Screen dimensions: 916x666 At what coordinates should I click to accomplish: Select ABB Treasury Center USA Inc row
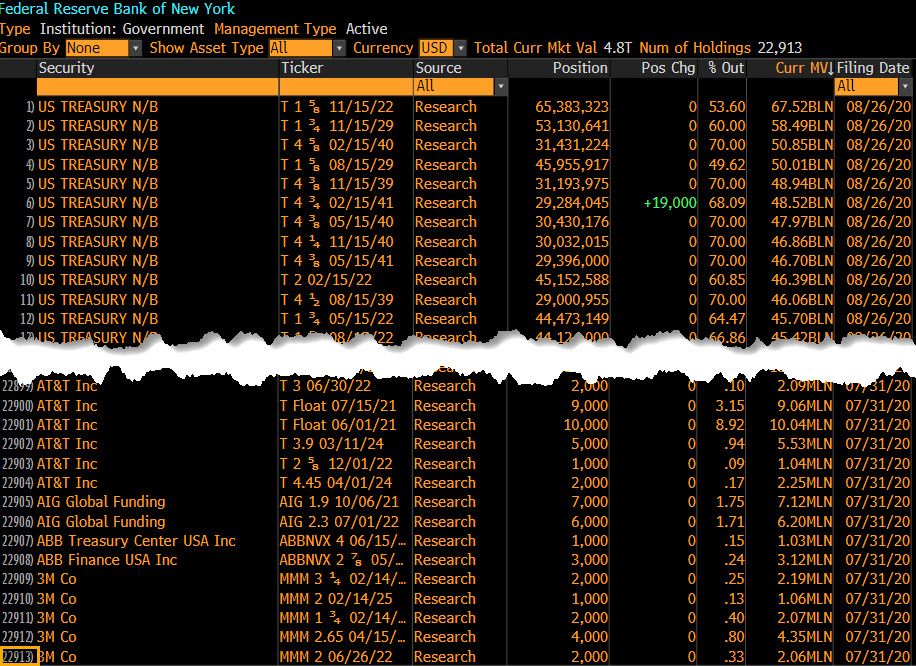click(136, 541)
